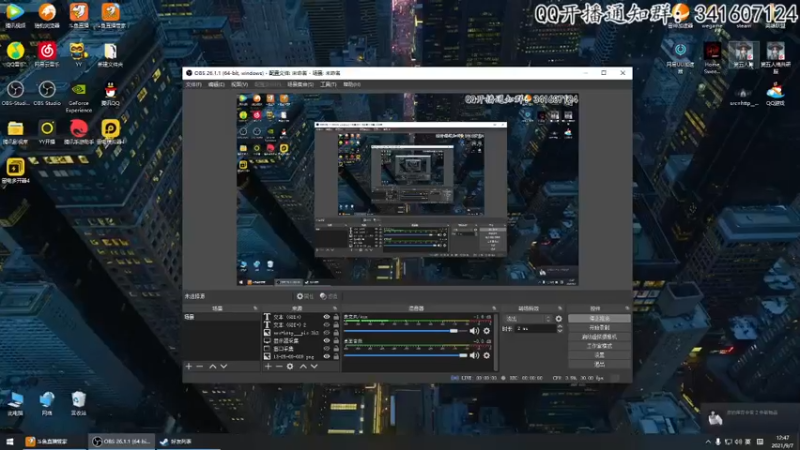Click the Start Streaming button in Controls
The height and width of the screenshot is (450, 800).
pyautogui.click(x=599, y=318)
